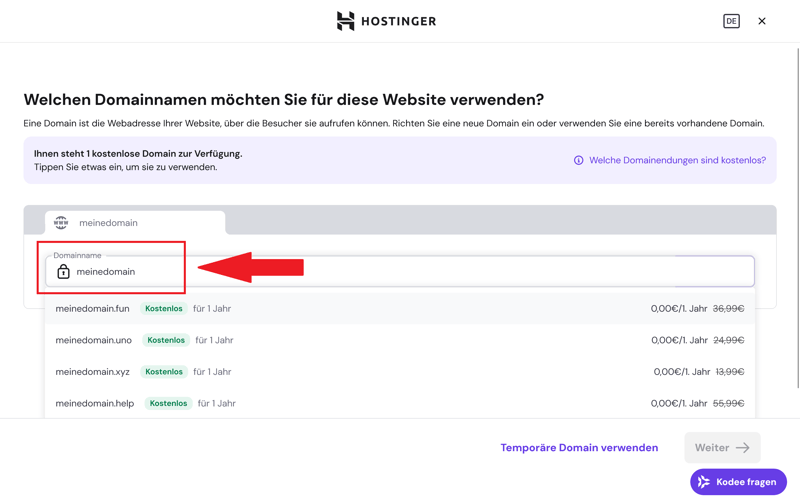
Task: Select the meinedomain tab
Action: (135, 223)
